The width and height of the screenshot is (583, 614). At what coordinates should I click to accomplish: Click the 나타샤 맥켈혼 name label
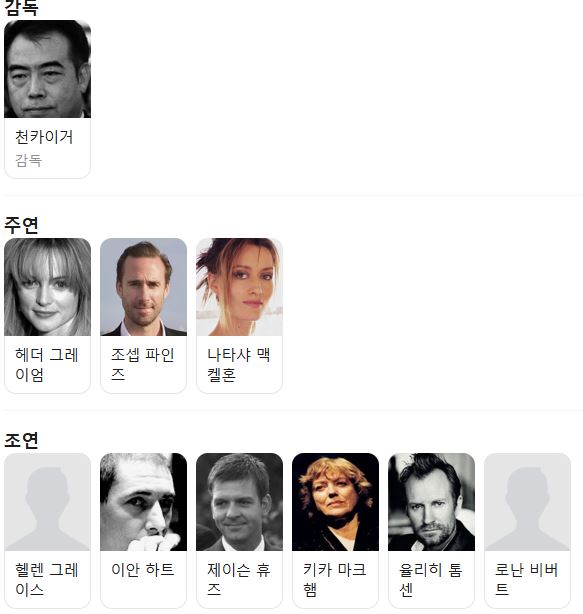point(238,365)
